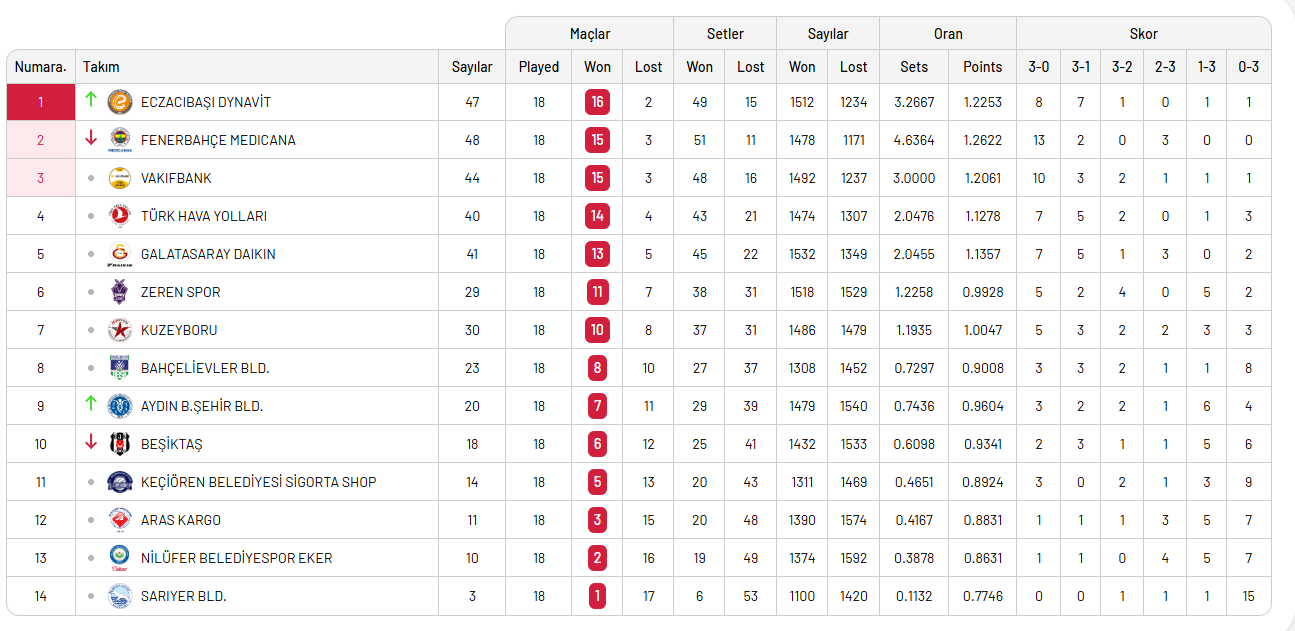Click the Beşiktaş club logo
The image size is (1295, 631).
tap(120, 444)
